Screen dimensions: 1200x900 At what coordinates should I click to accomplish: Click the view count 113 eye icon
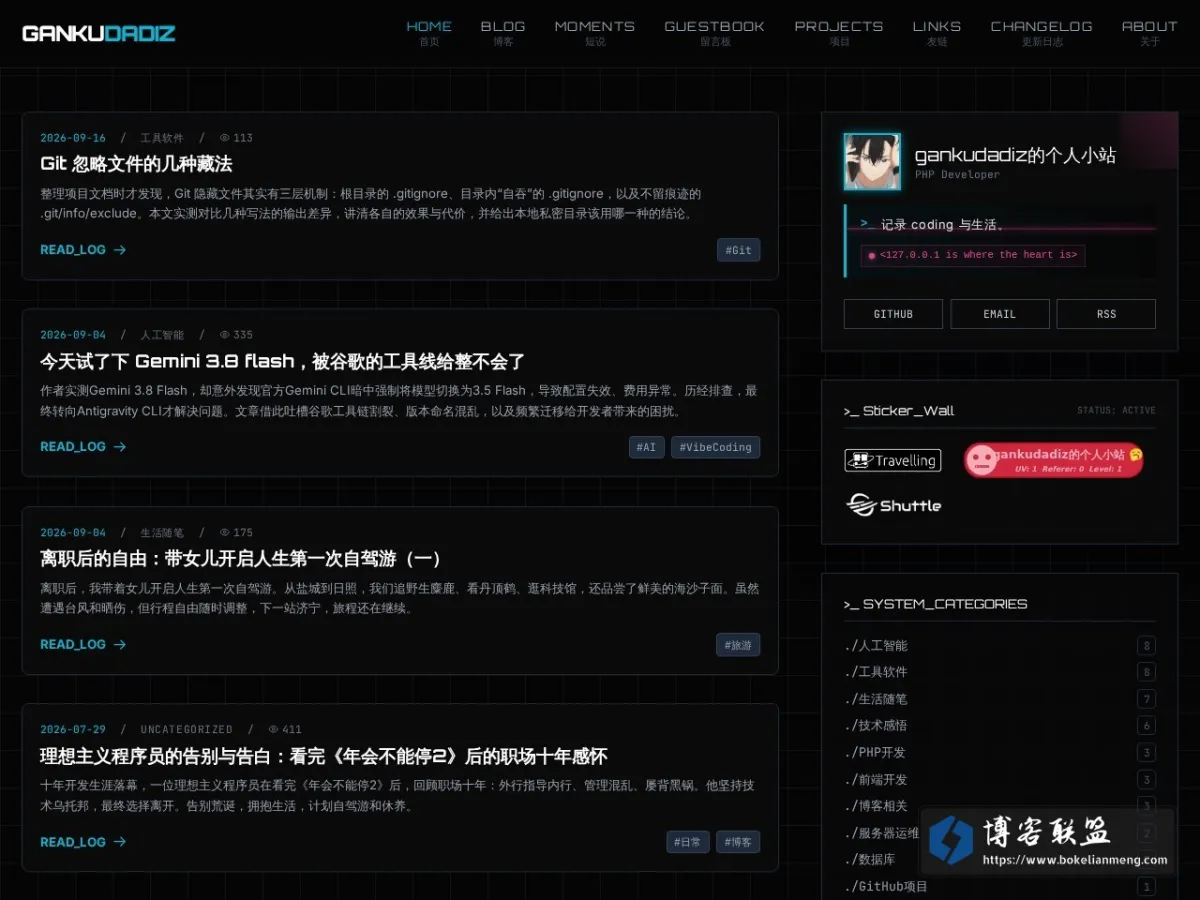225,138
